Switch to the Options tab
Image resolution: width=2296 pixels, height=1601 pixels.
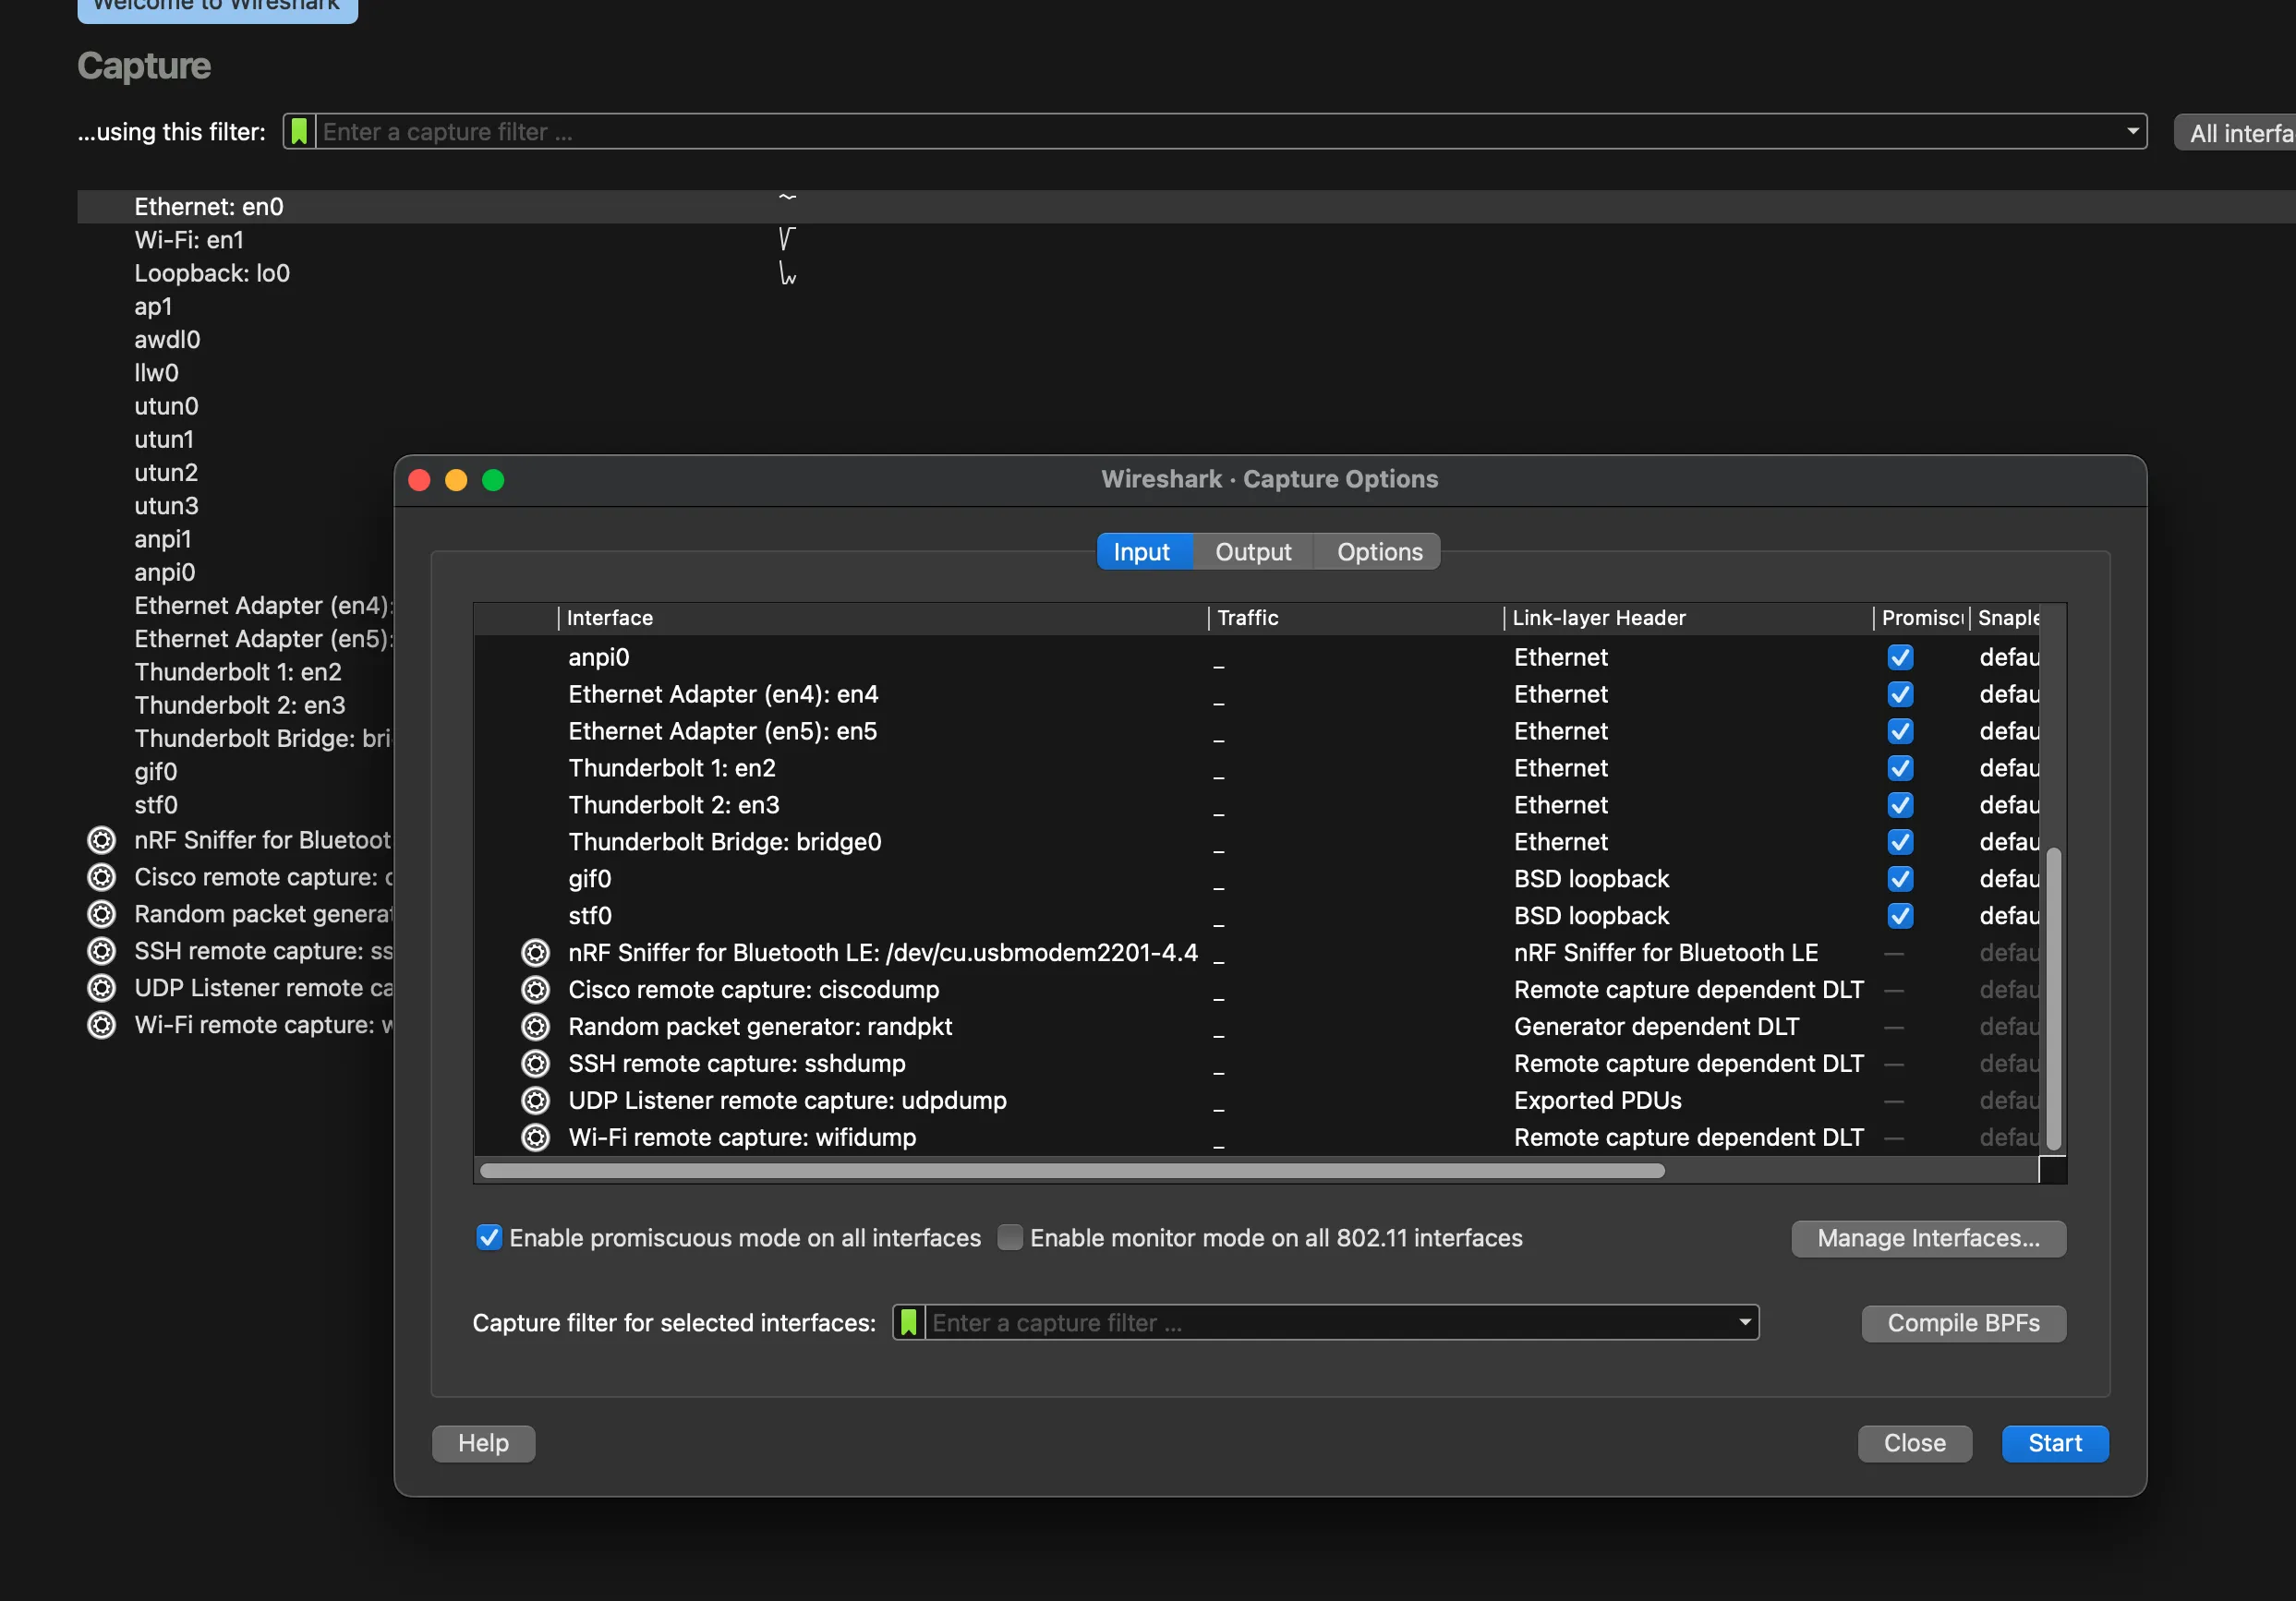1379,552
